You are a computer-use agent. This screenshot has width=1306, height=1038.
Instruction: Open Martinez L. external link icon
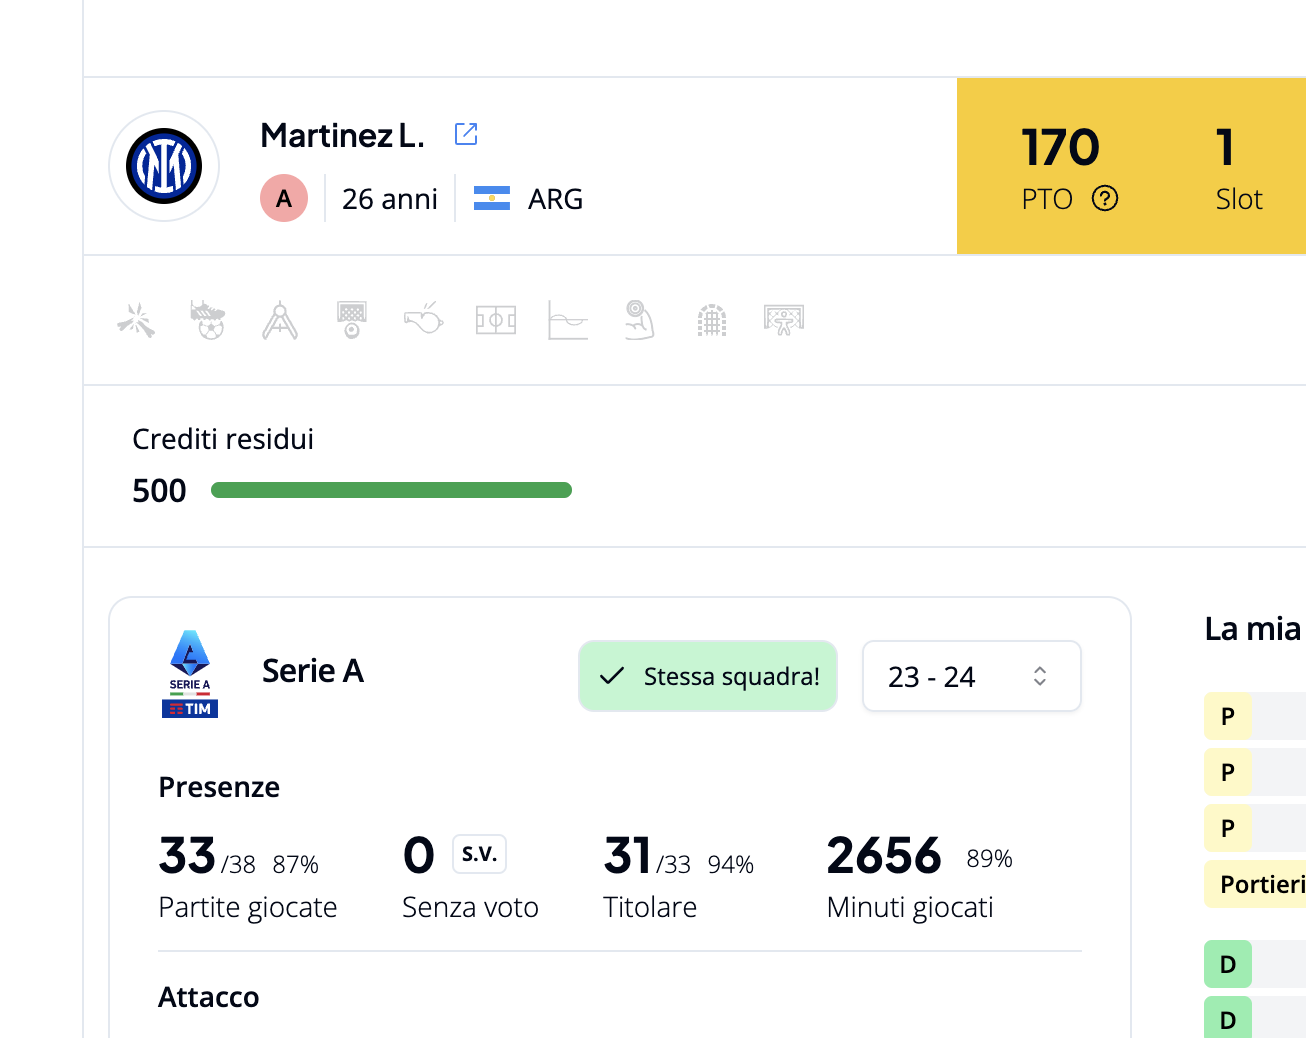click(466, 134)
